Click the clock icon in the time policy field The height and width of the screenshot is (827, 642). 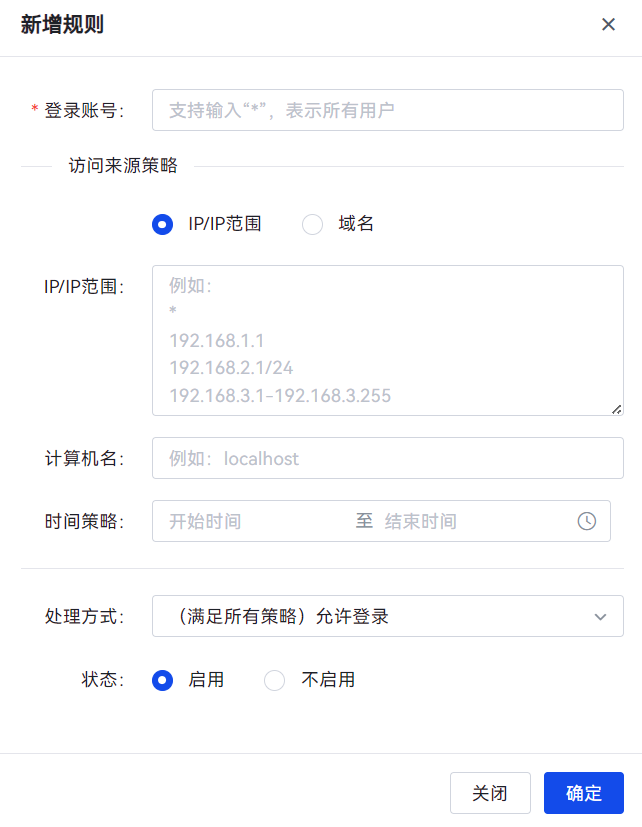[587, 521]
